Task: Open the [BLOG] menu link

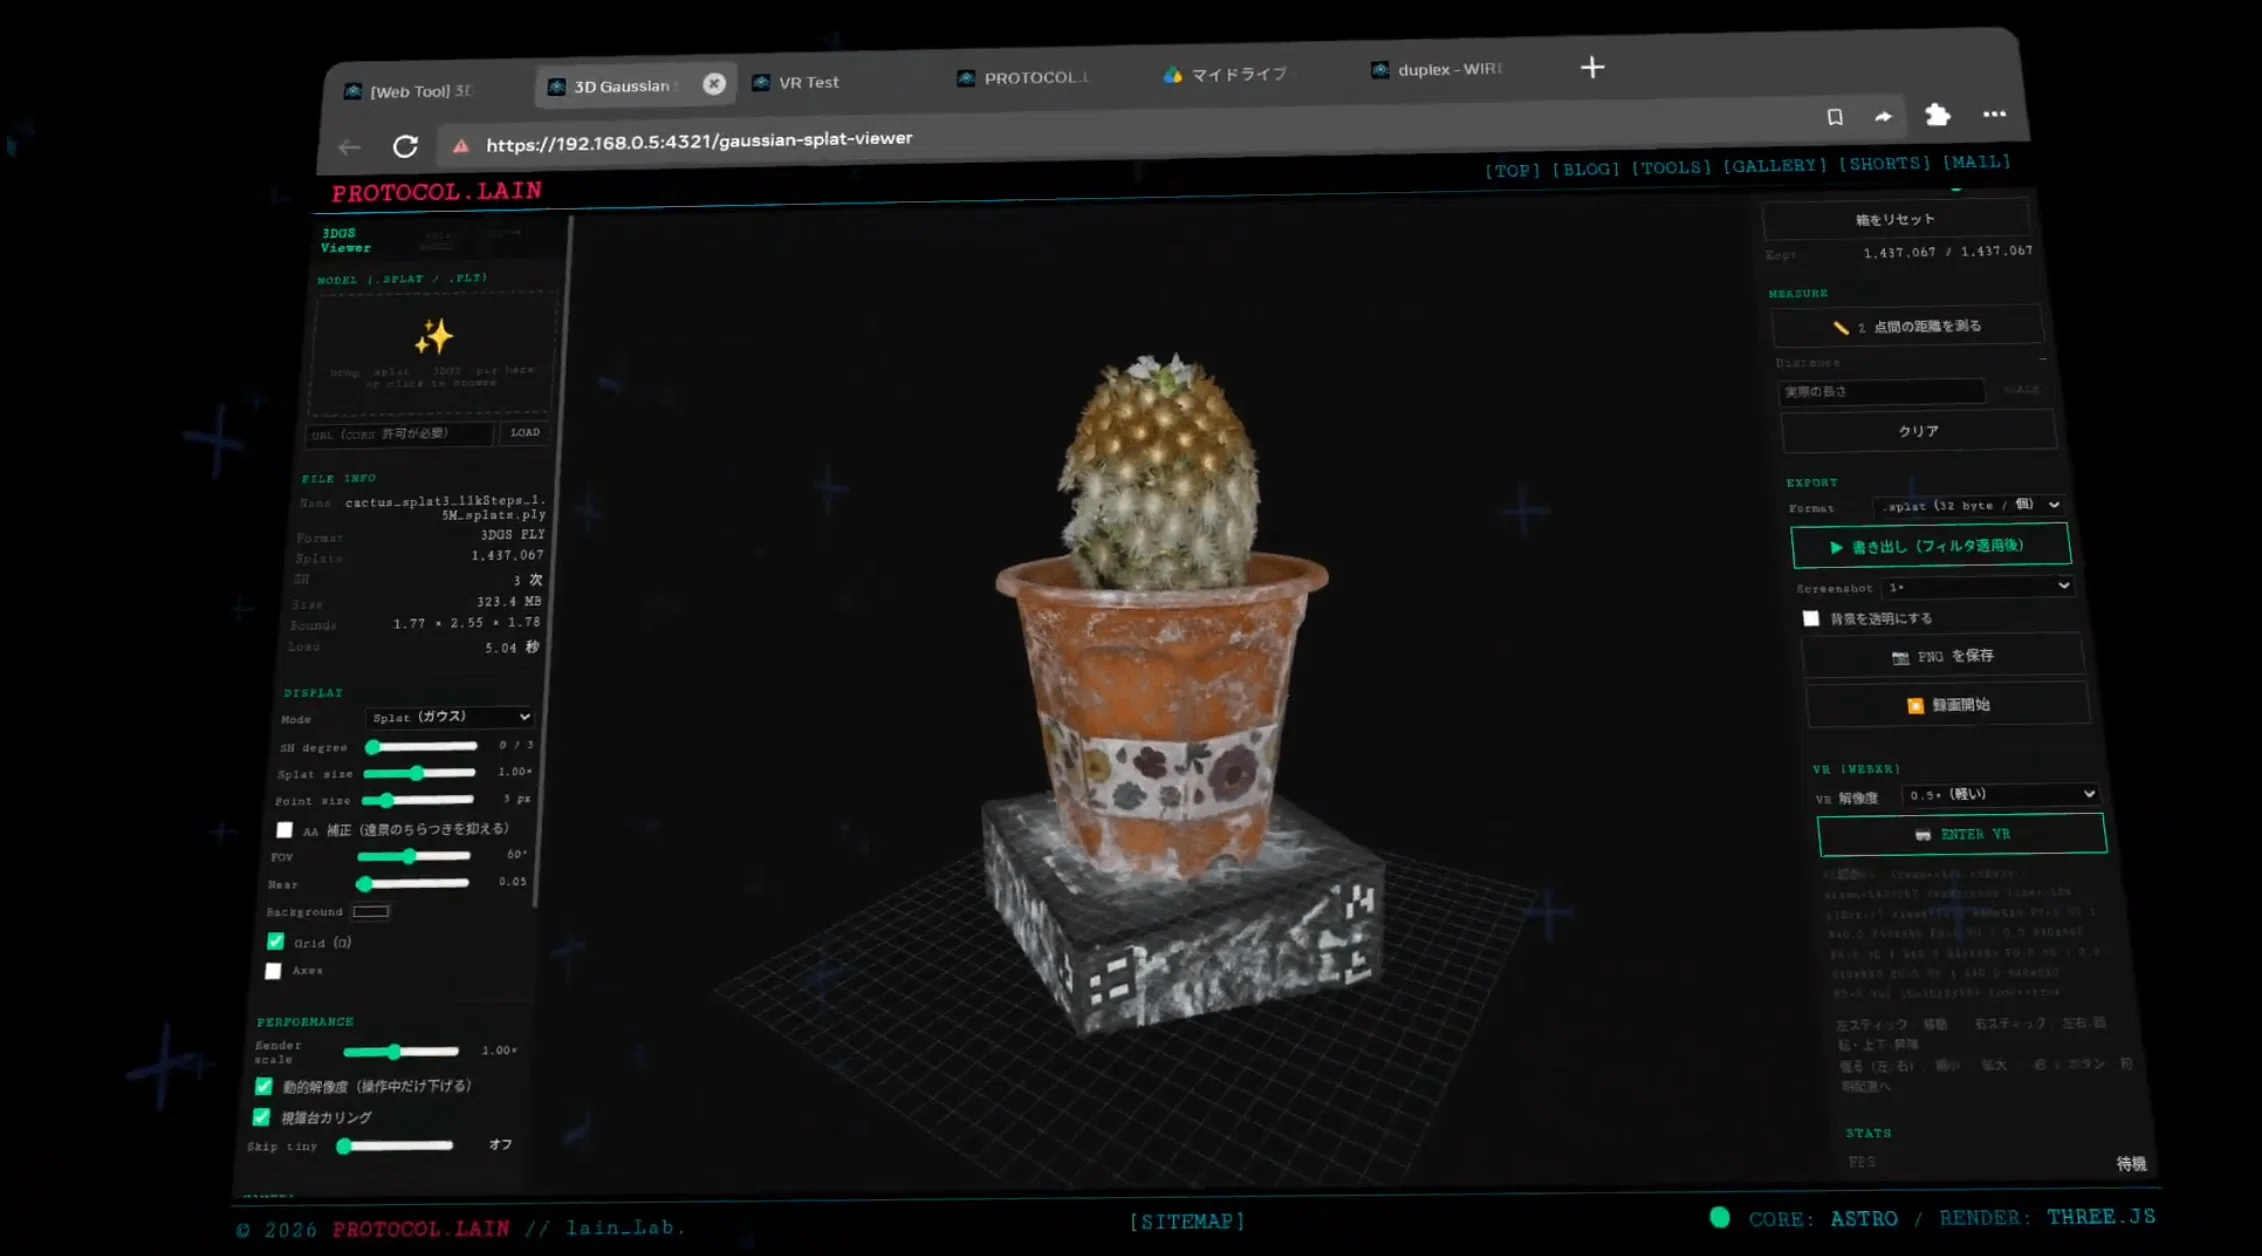Action: [1586, 169]
